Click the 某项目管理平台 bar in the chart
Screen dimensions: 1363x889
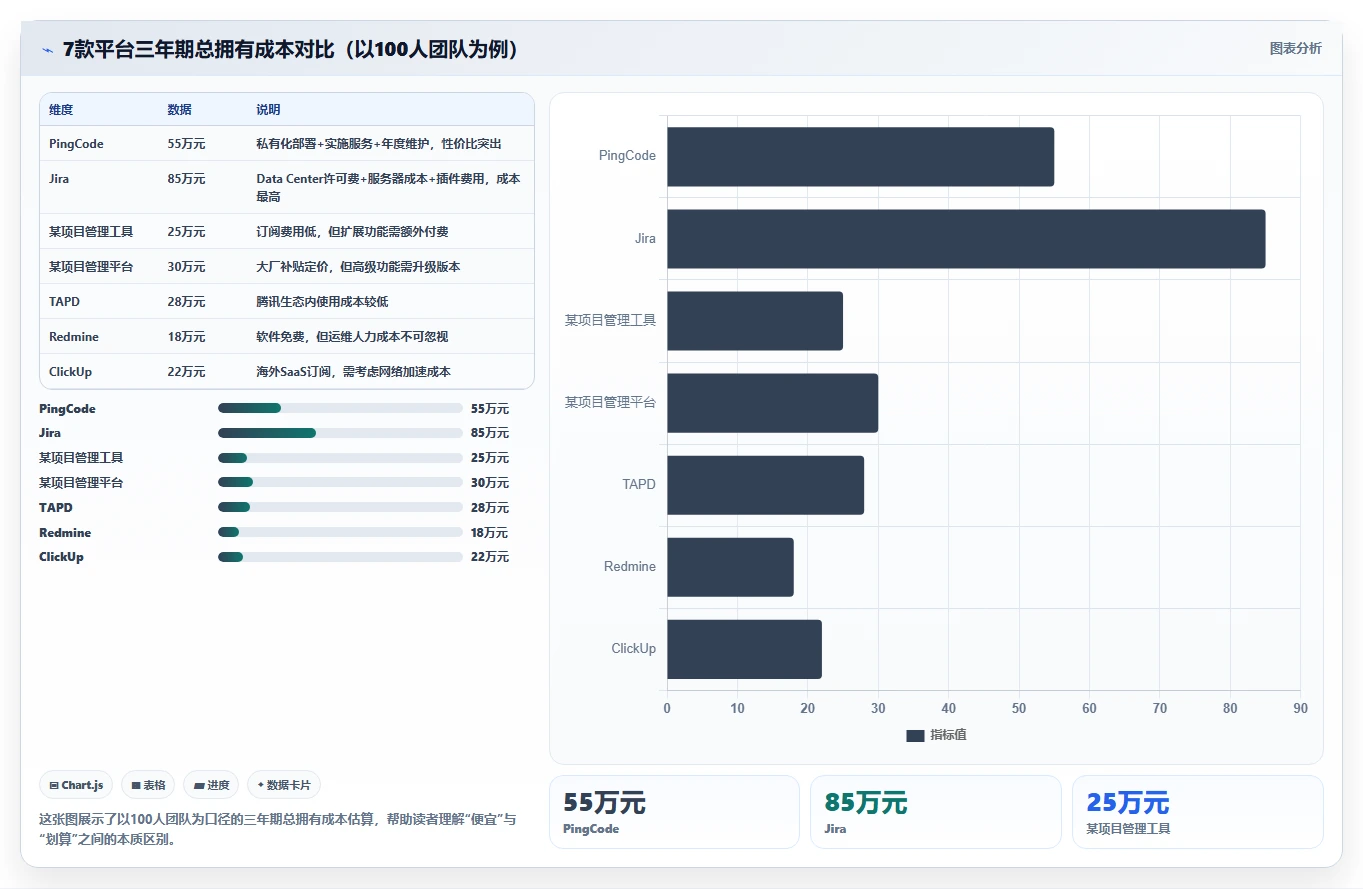point(772,403)
